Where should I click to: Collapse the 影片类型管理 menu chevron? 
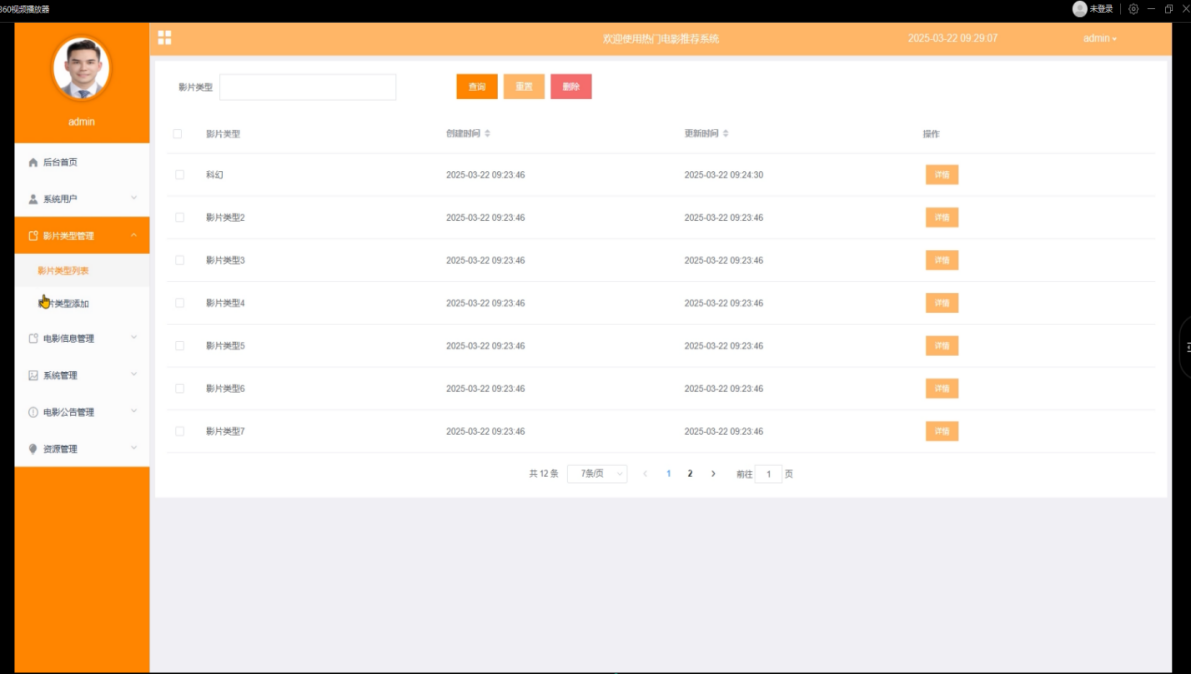[134, 235]
